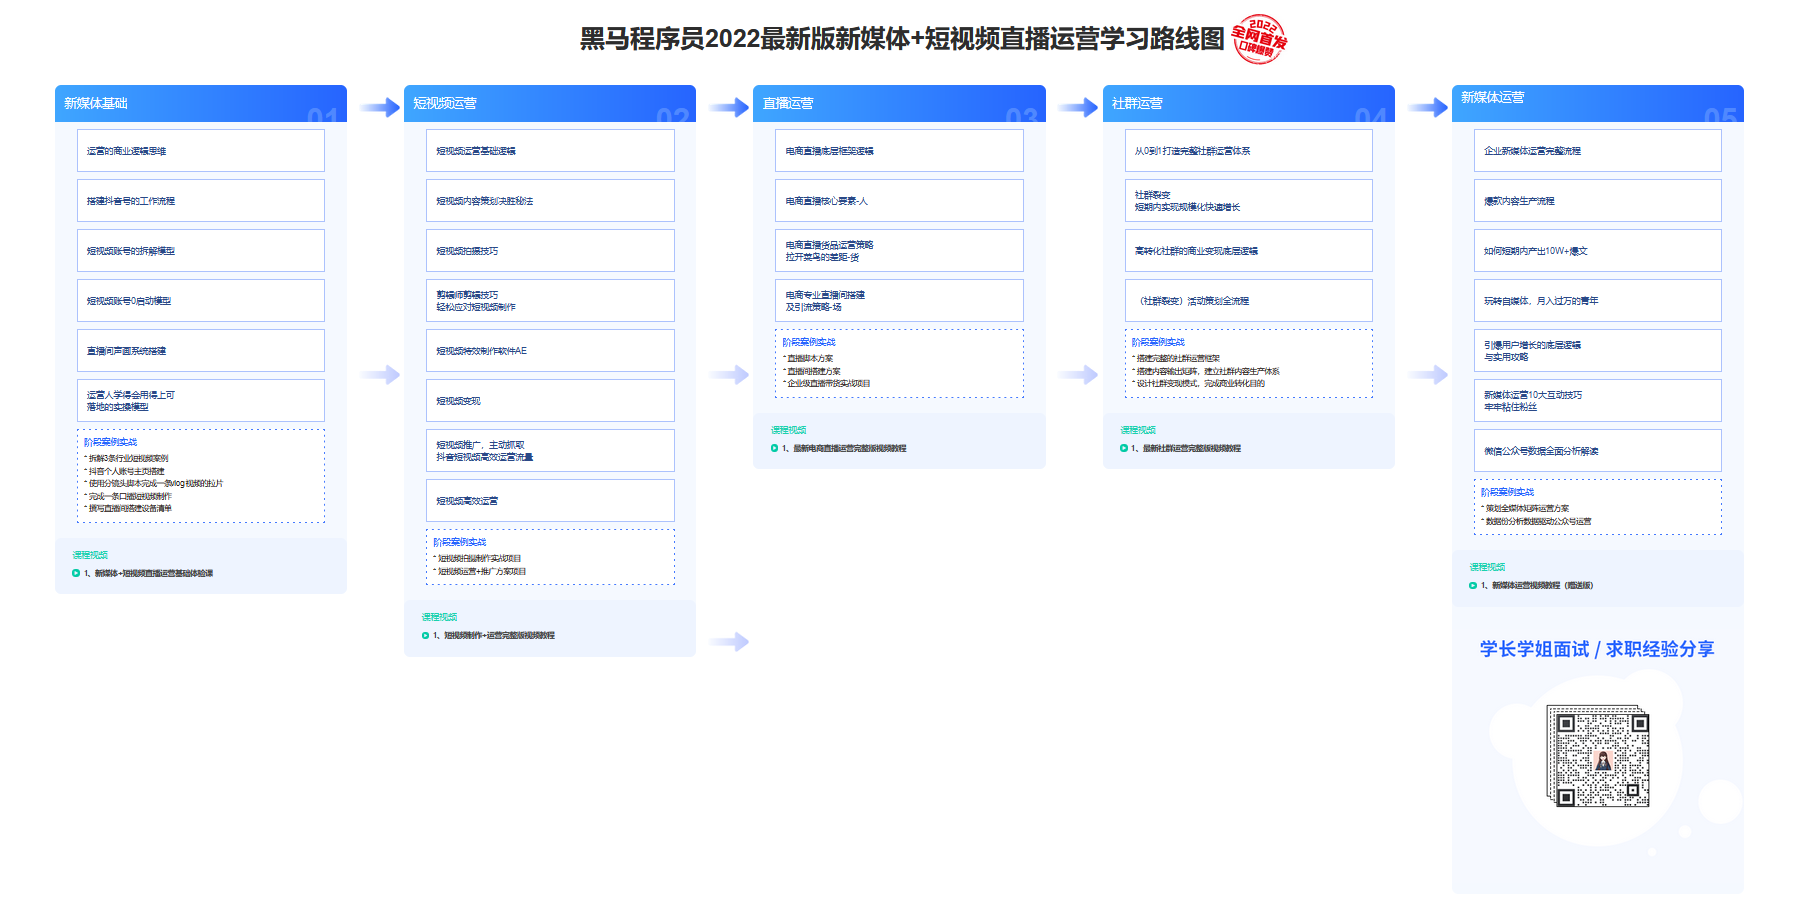Click the 从0到1打造完整社群运营体系 box
The height and width of the screenshot is (899, 1799).
pos(1248,151)
